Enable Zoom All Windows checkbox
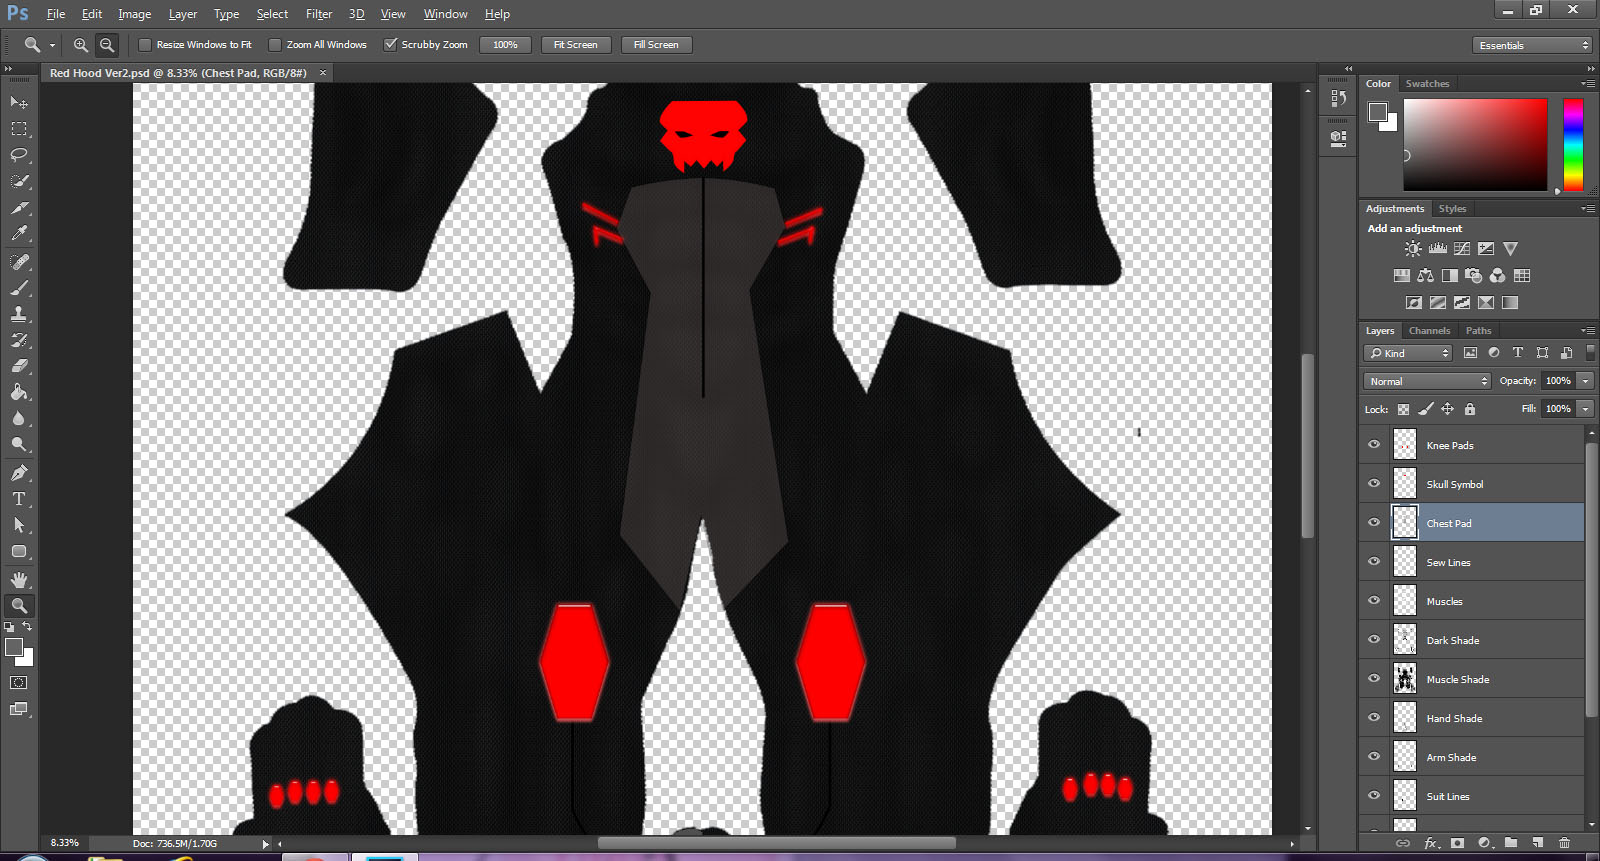 (275, 45)
